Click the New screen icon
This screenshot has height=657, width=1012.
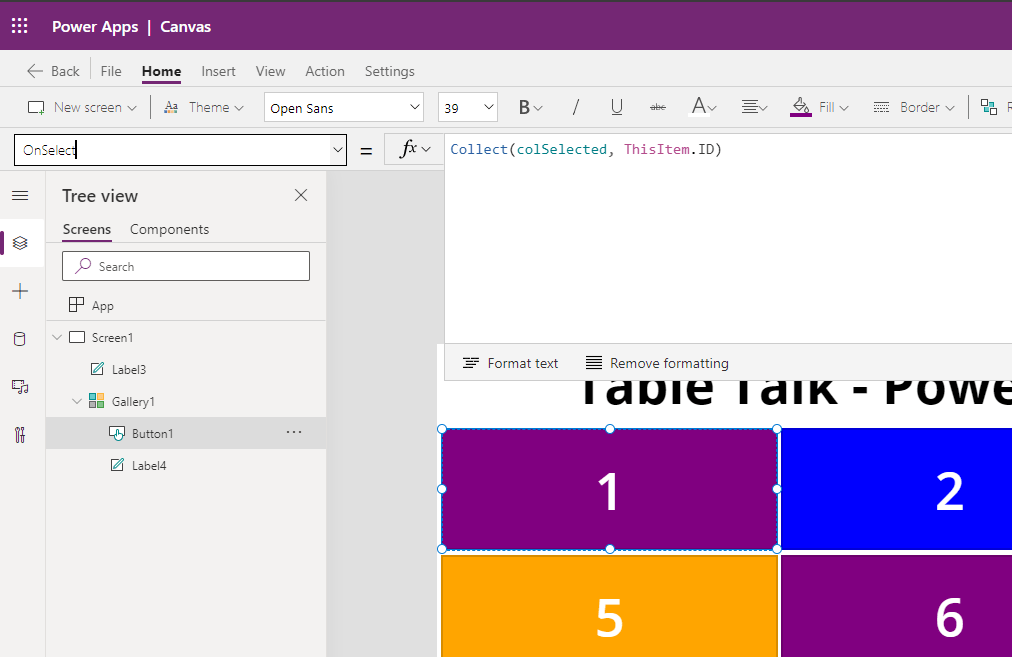[x=36, y=108]
